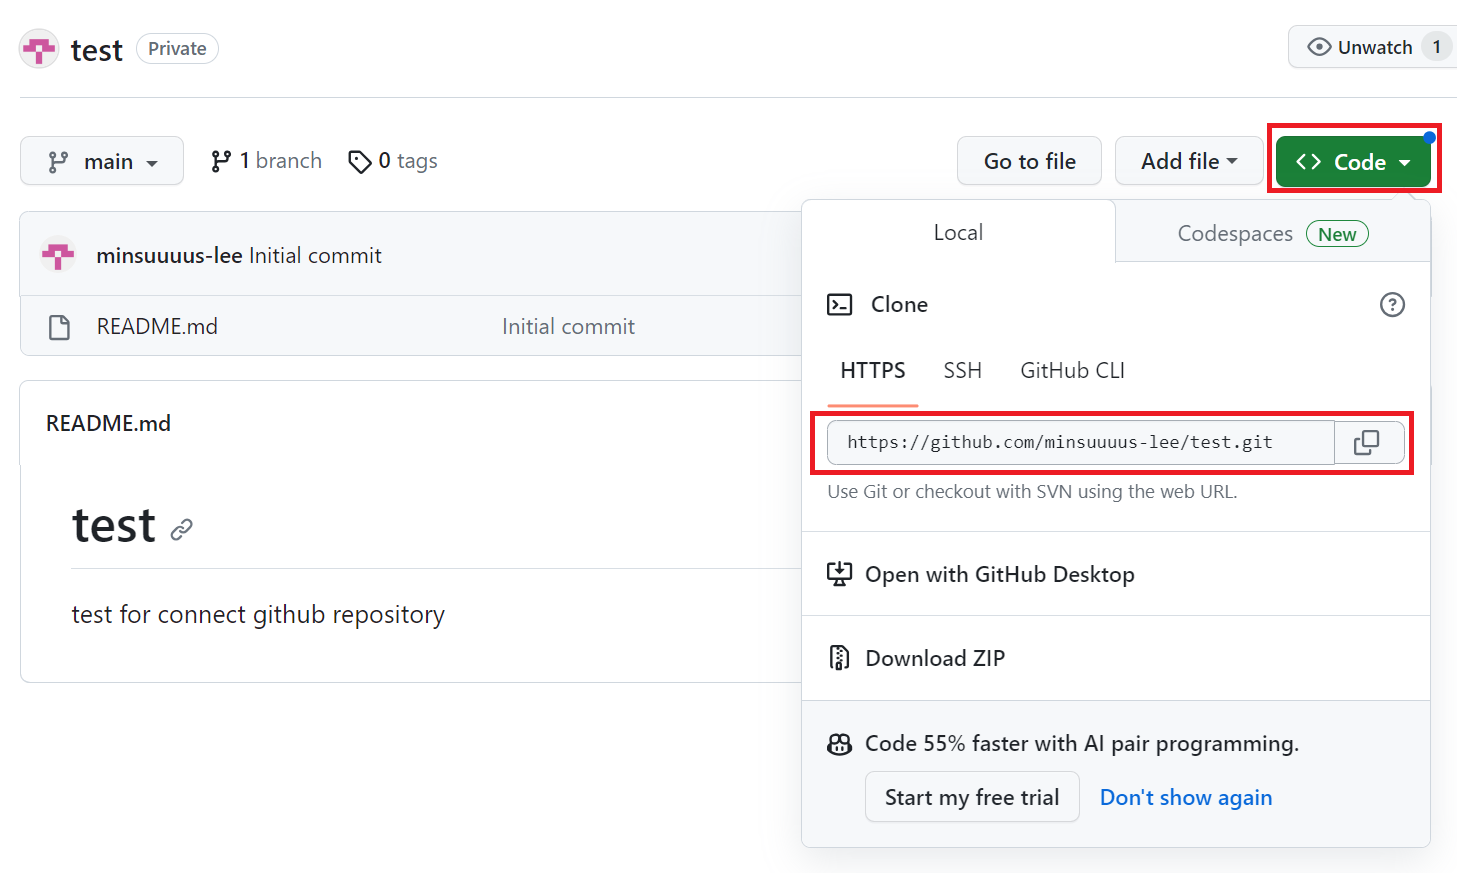Click the tag icon next to 0 tags
The image size is (1457, 873).
pyautogui.click(x=359, y=162)
